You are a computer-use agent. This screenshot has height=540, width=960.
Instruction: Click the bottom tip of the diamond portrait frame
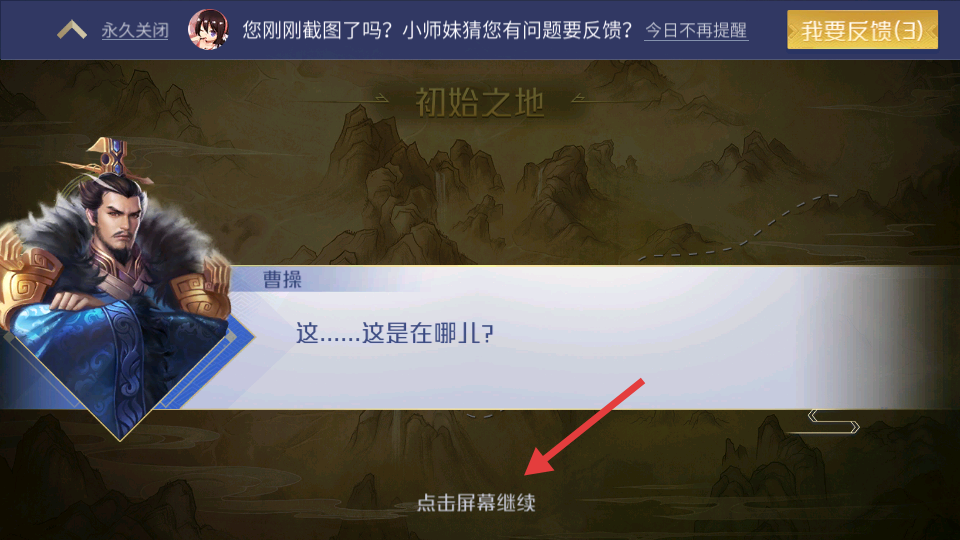(120, 436)
